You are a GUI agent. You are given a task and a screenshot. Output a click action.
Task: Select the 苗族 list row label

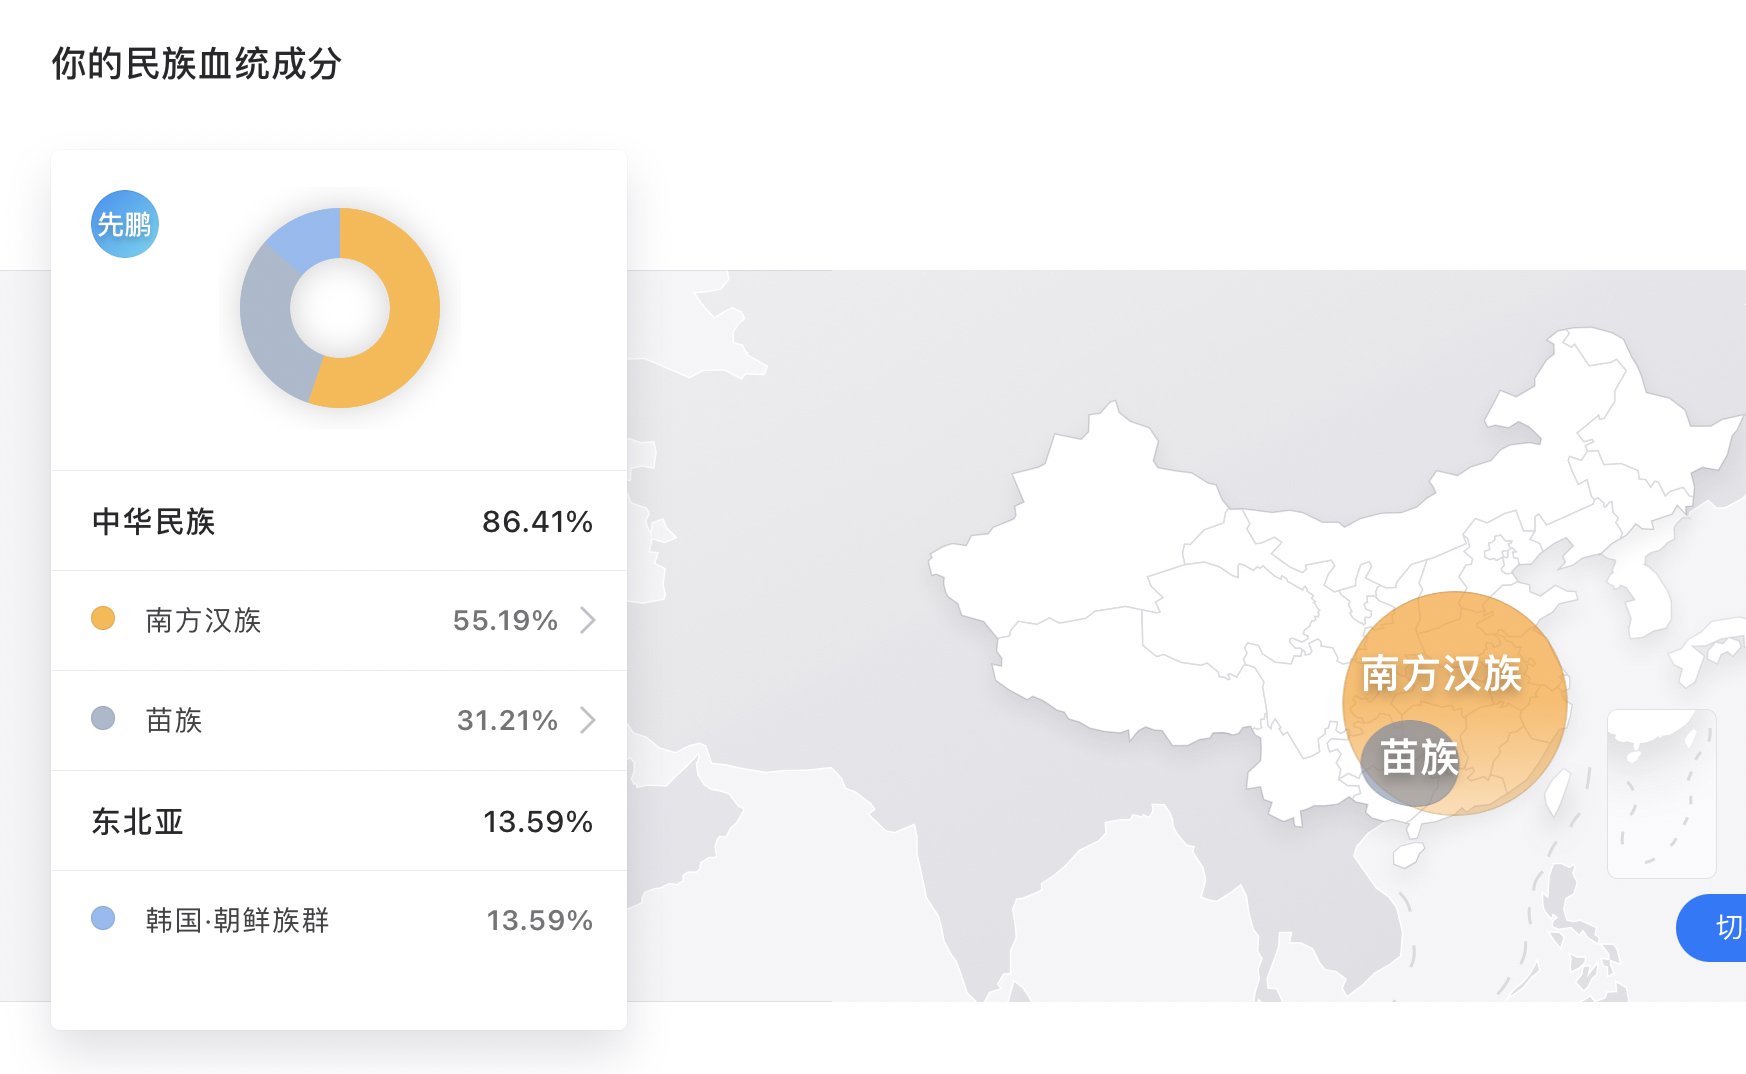click(x=174, y=720)
